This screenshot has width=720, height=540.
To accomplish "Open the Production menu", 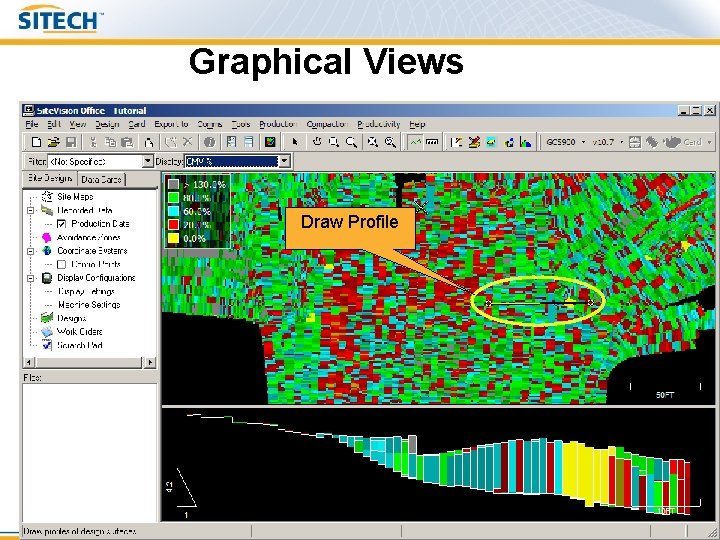I will point(278,124).
